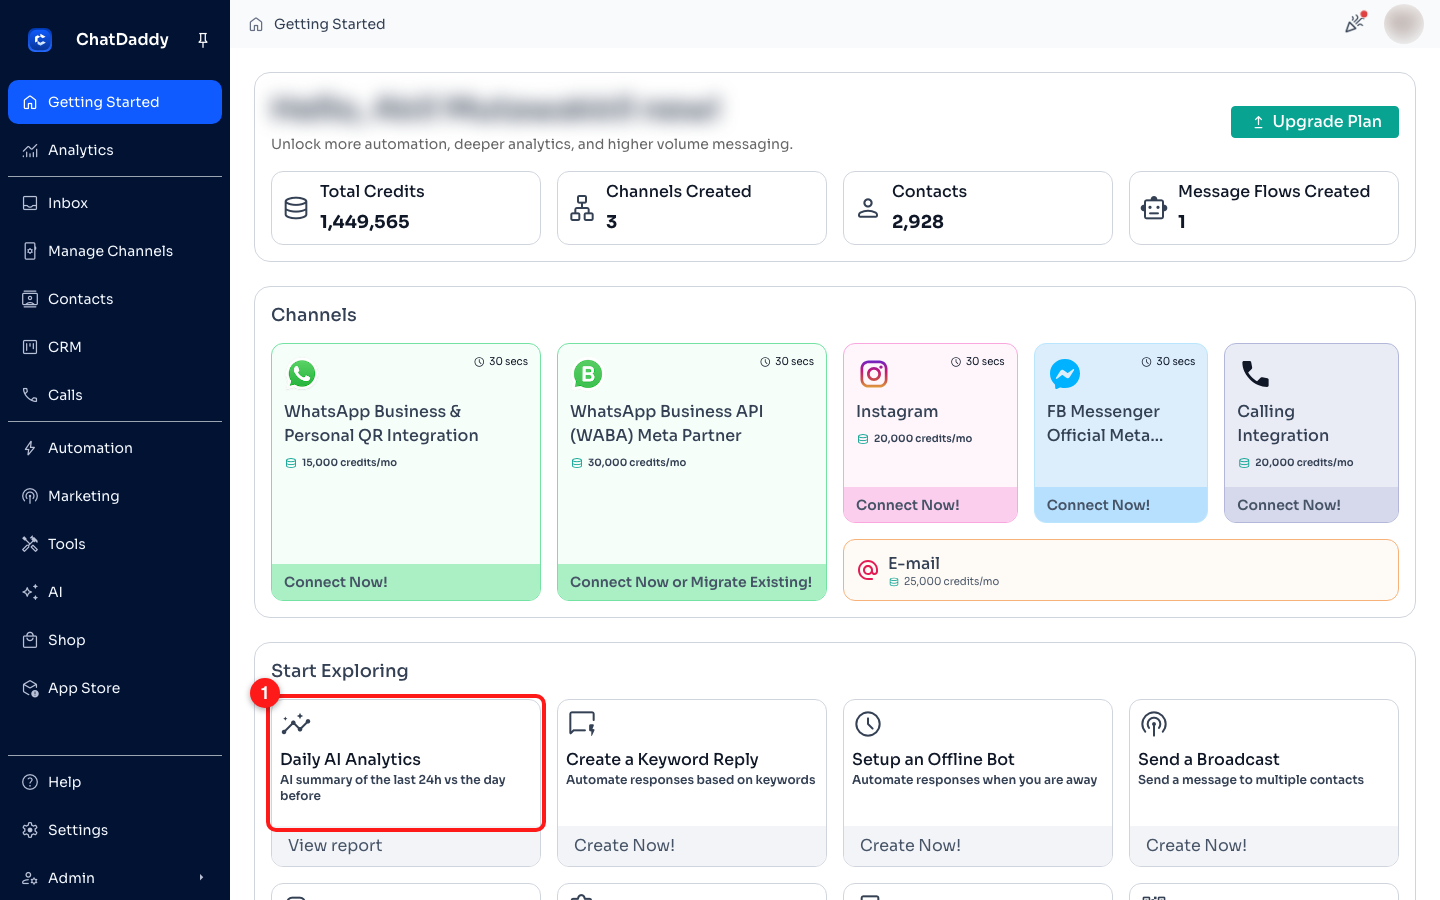The height and width of the screenshot is (900, 1440).
Task: Click the ChatDaddy logo icon
Action: coord(40,40)
